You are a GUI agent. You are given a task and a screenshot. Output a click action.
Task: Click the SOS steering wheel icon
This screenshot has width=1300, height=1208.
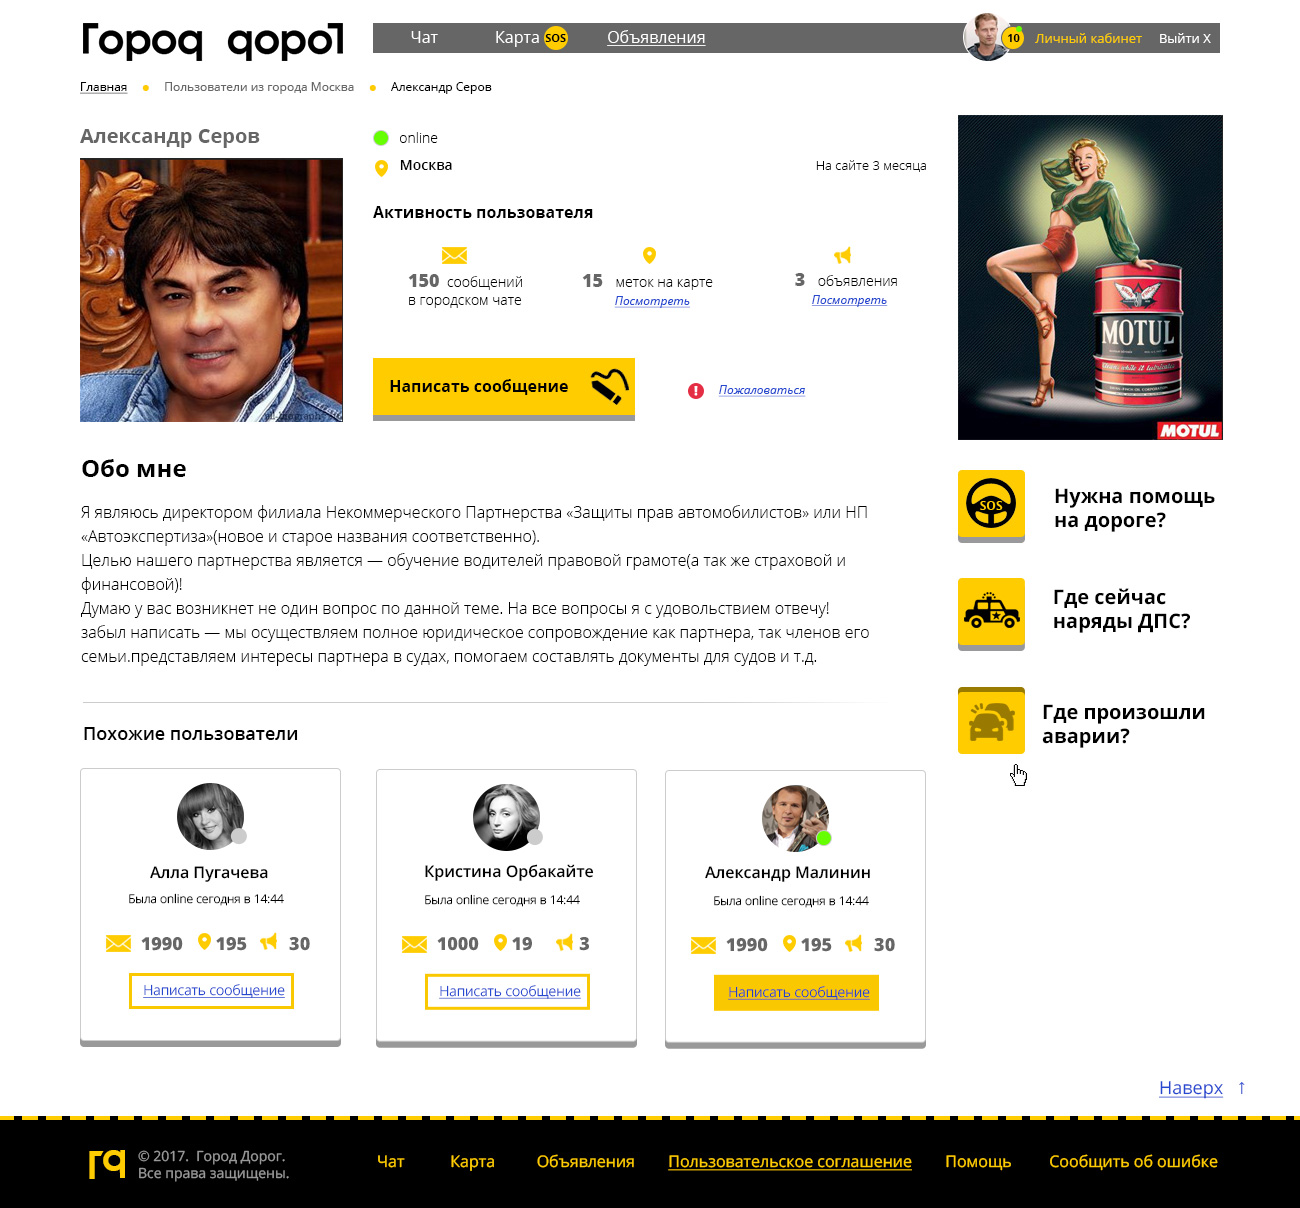pyautogui.click(x=991, y=505)
